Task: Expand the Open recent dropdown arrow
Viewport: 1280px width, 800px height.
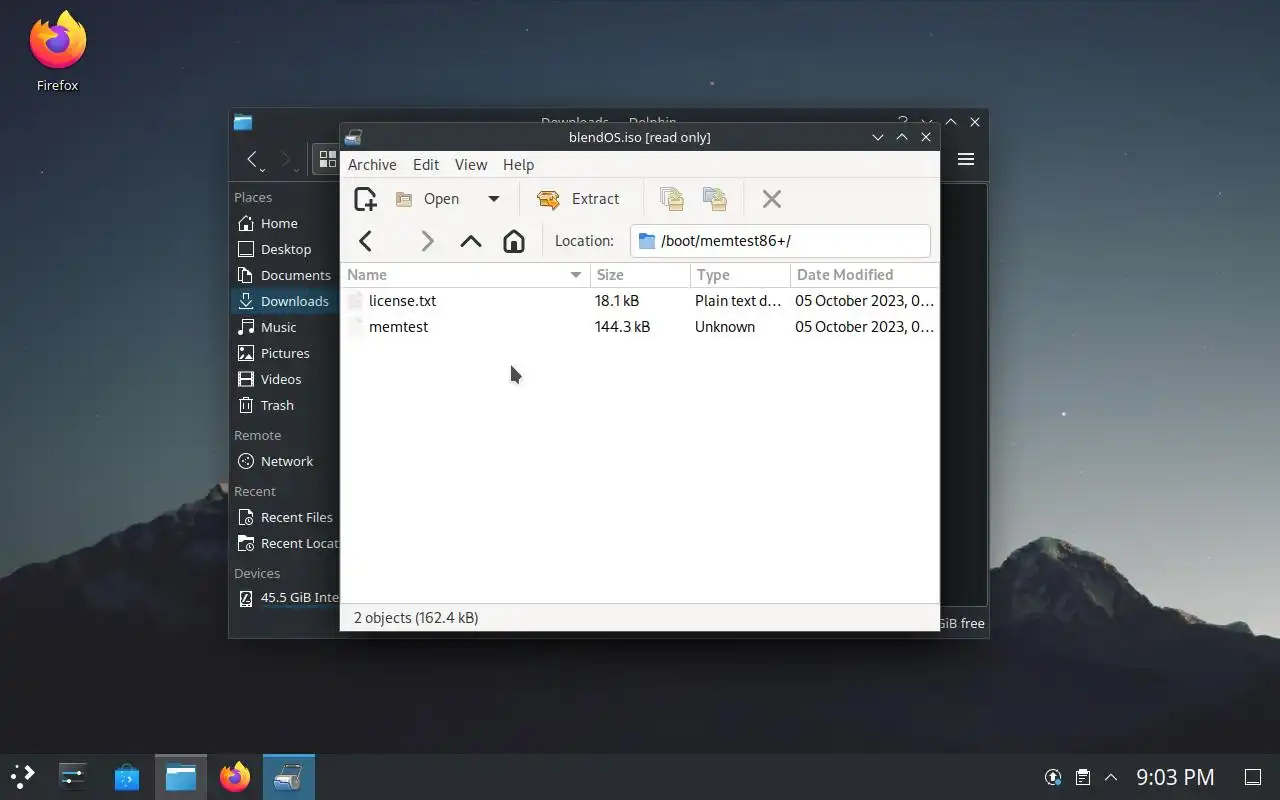Action: click(x=493, y=199)
